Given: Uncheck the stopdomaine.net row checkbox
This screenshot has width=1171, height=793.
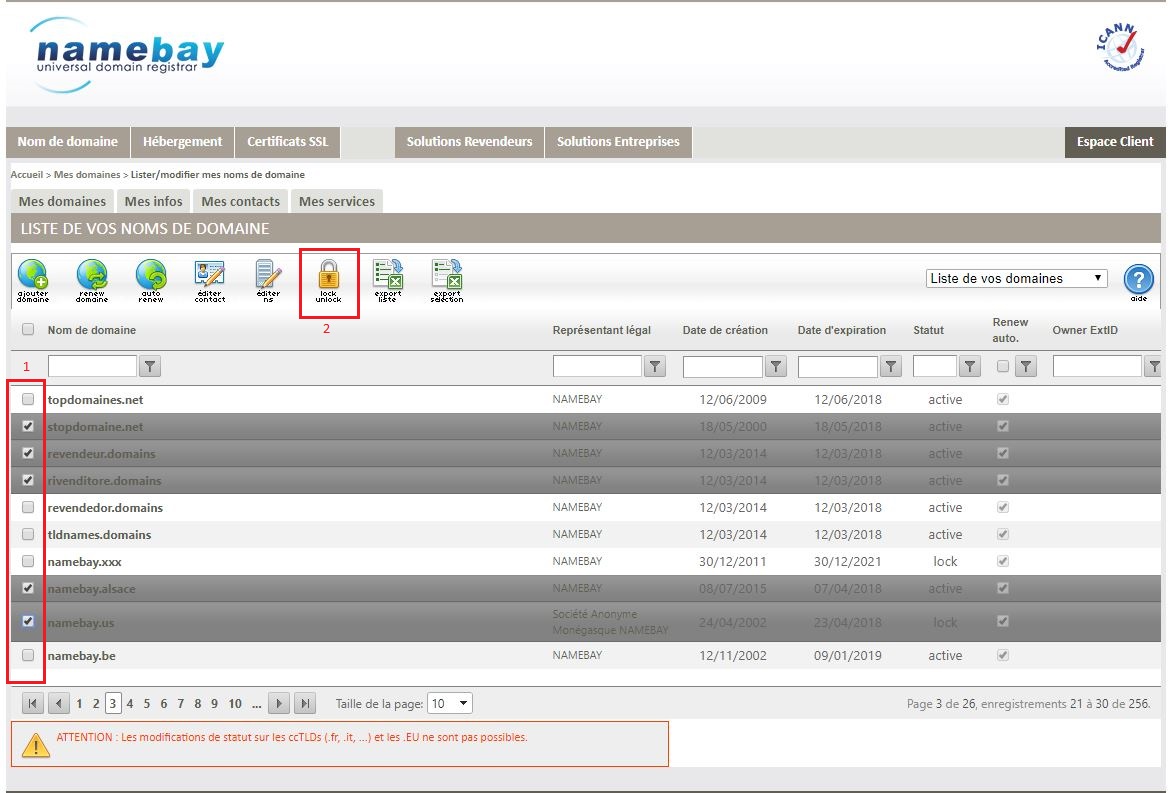Looking at the screenshot, I should 28,426.
